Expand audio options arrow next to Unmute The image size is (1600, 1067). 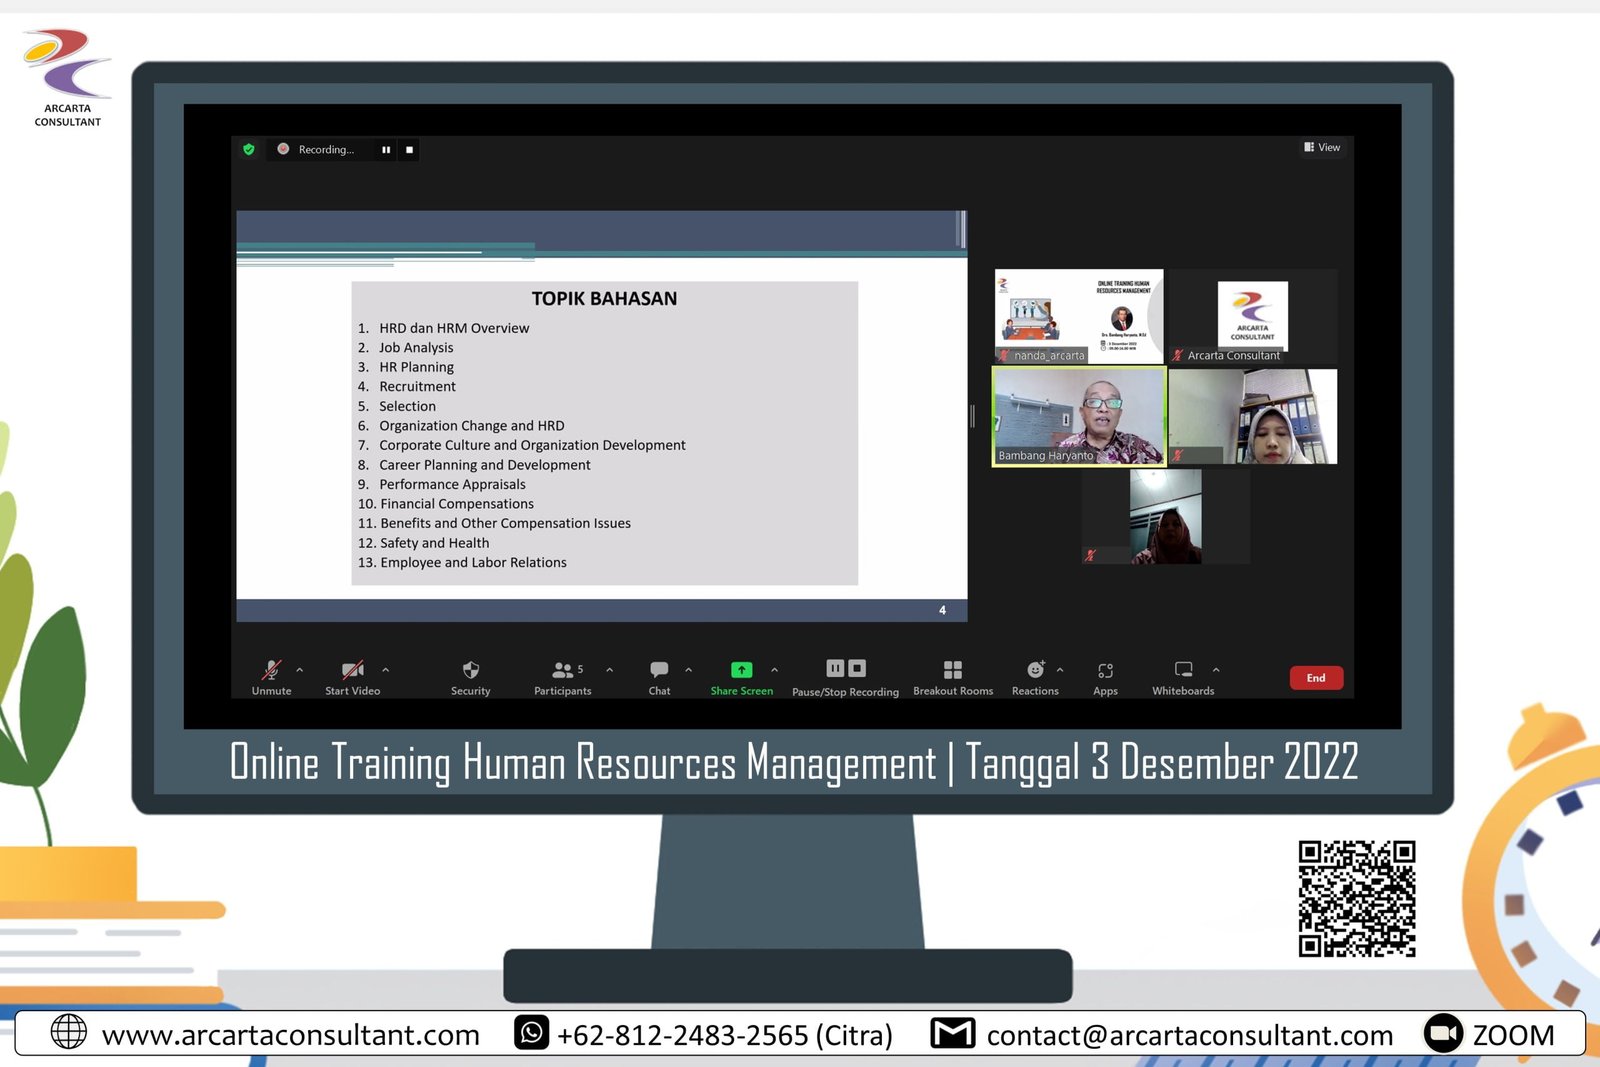point(300,670)
